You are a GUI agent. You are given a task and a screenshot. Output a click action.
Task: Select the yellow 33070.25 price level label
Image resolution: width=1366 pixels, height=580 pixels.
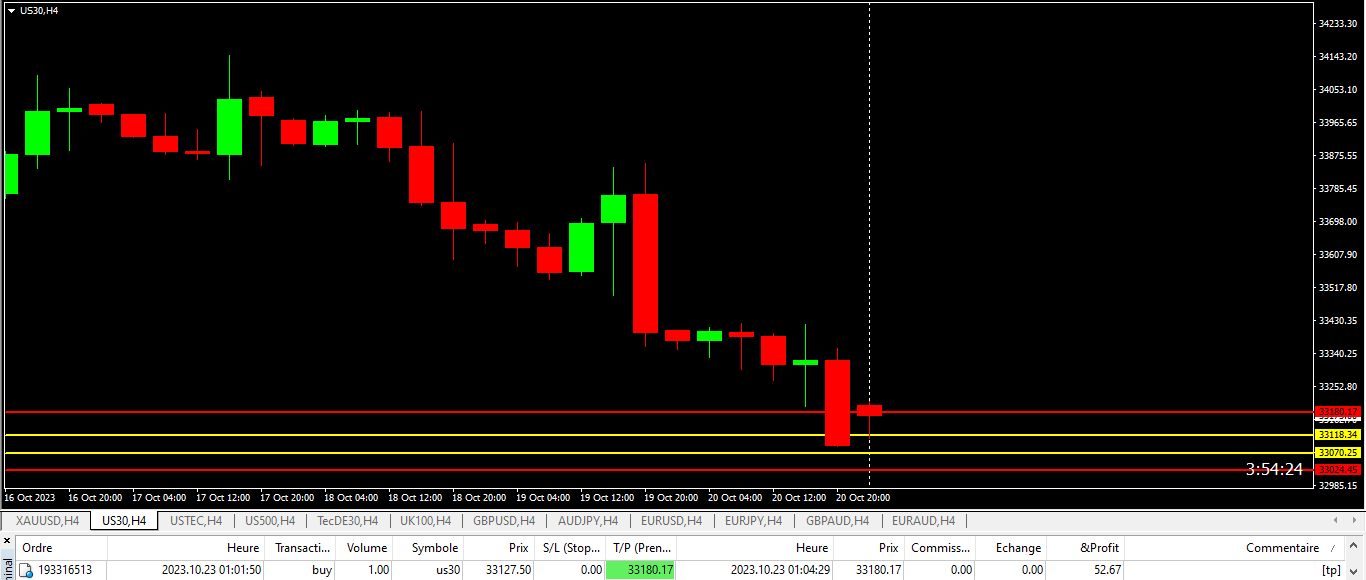[x=1338, y=453]
